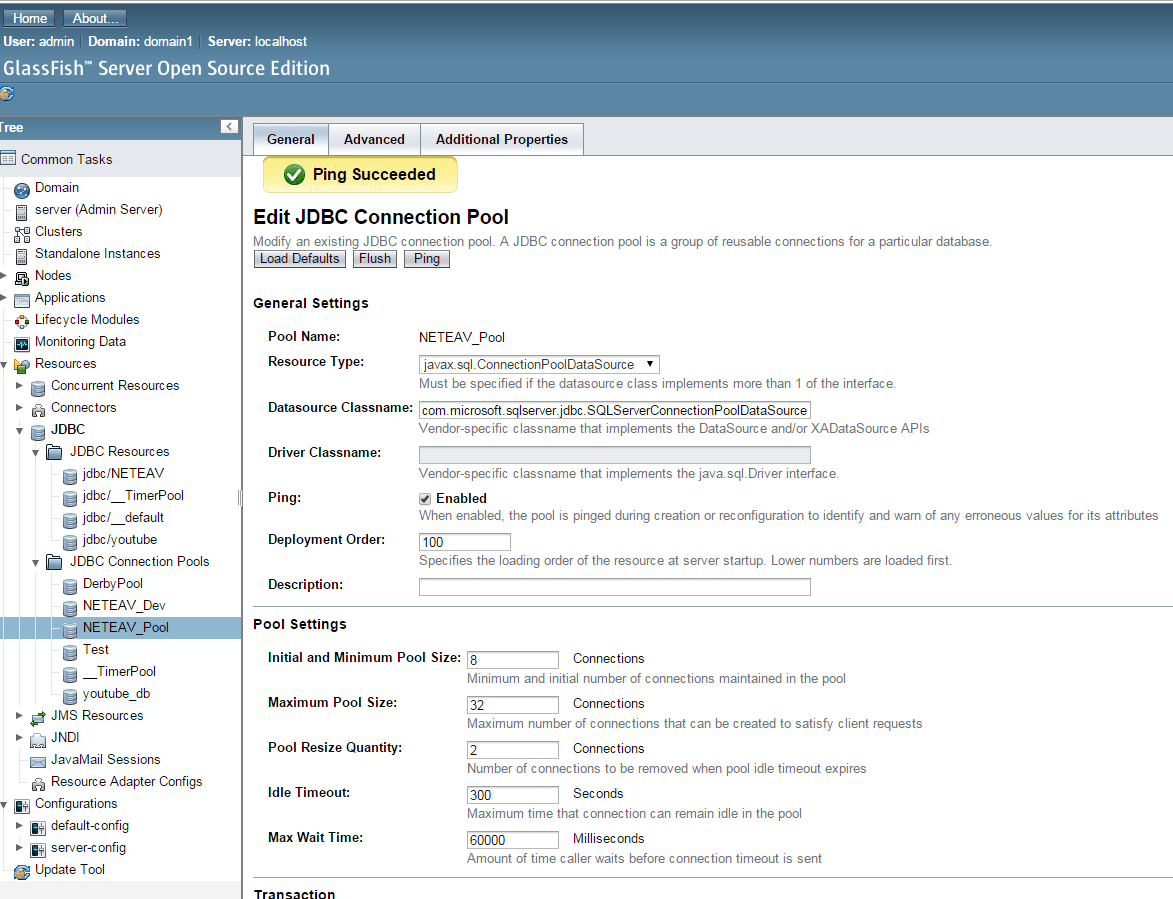Select the Test connection pool

tap(96, 649)
